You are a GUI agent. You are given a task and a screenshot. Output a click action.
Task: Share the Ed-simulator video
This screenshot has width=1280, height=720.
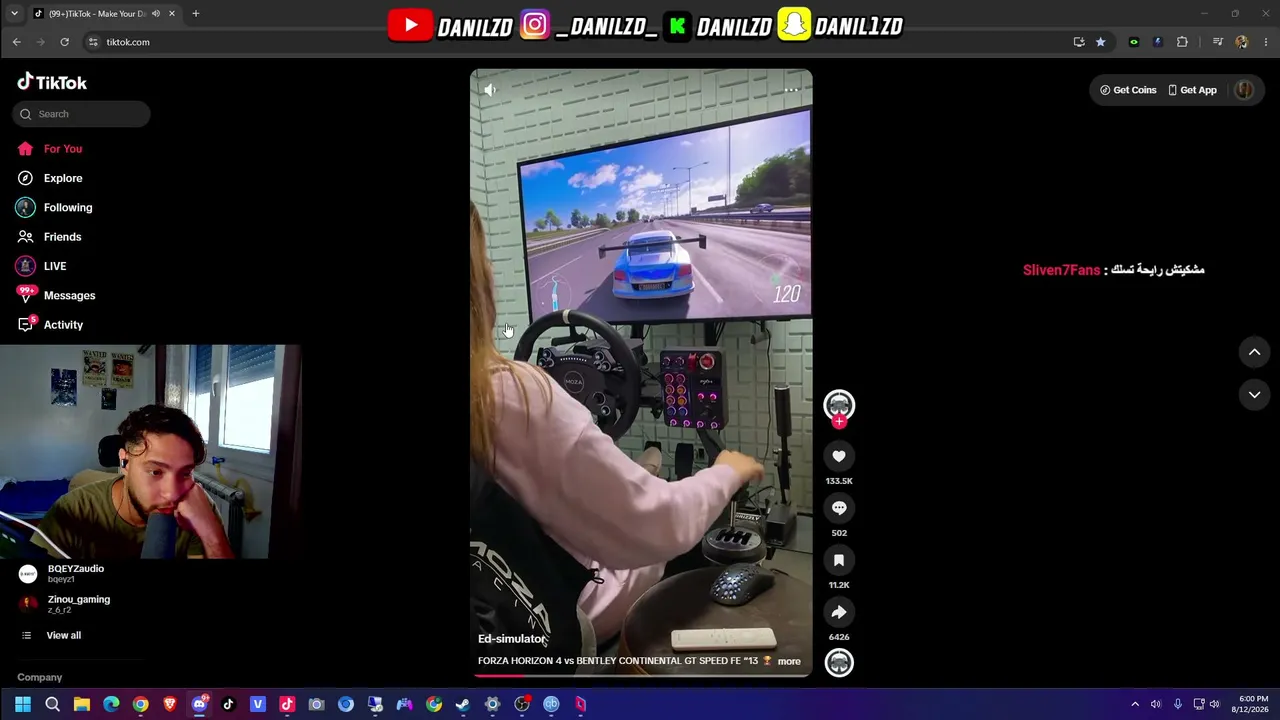(x=839, y=612)
